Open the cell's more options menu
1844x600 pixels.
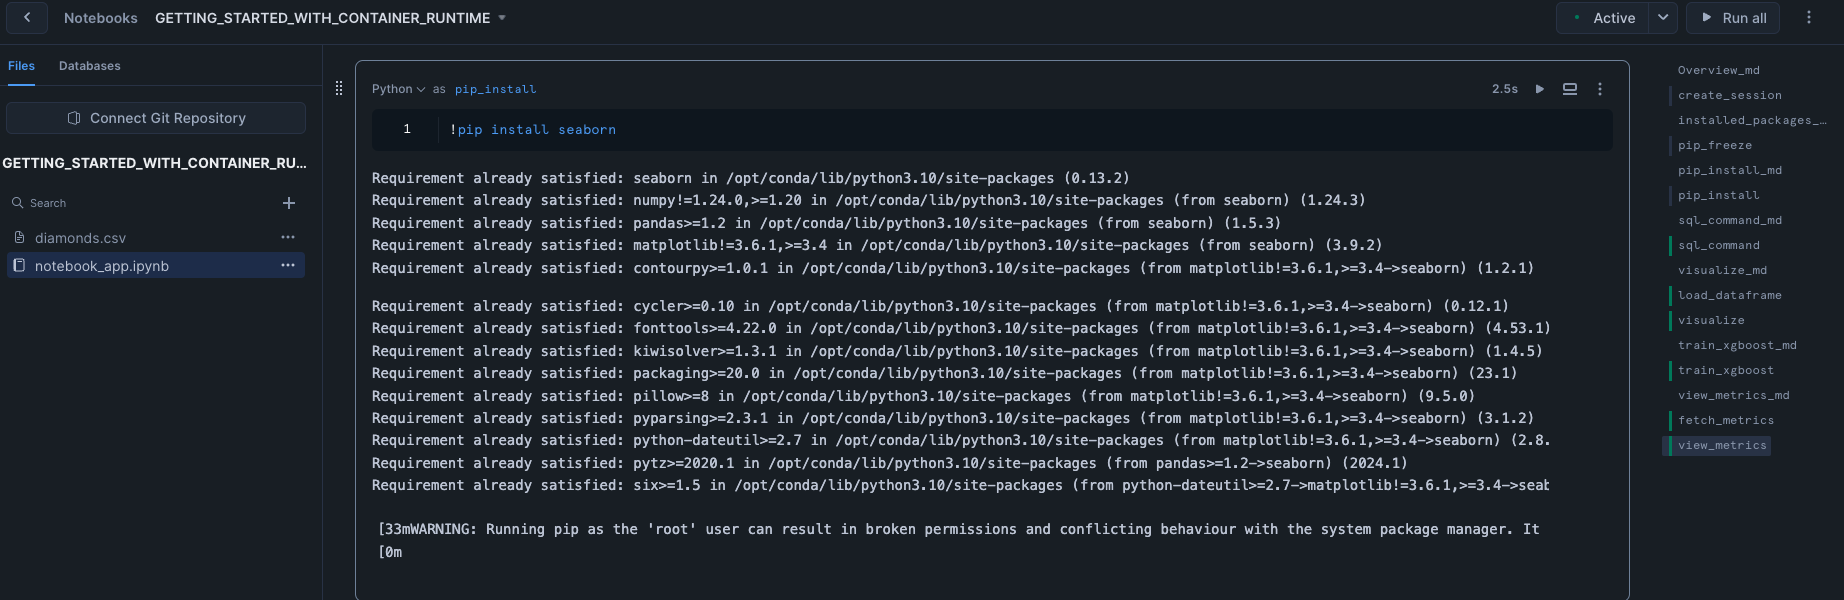pos(1600,89)
